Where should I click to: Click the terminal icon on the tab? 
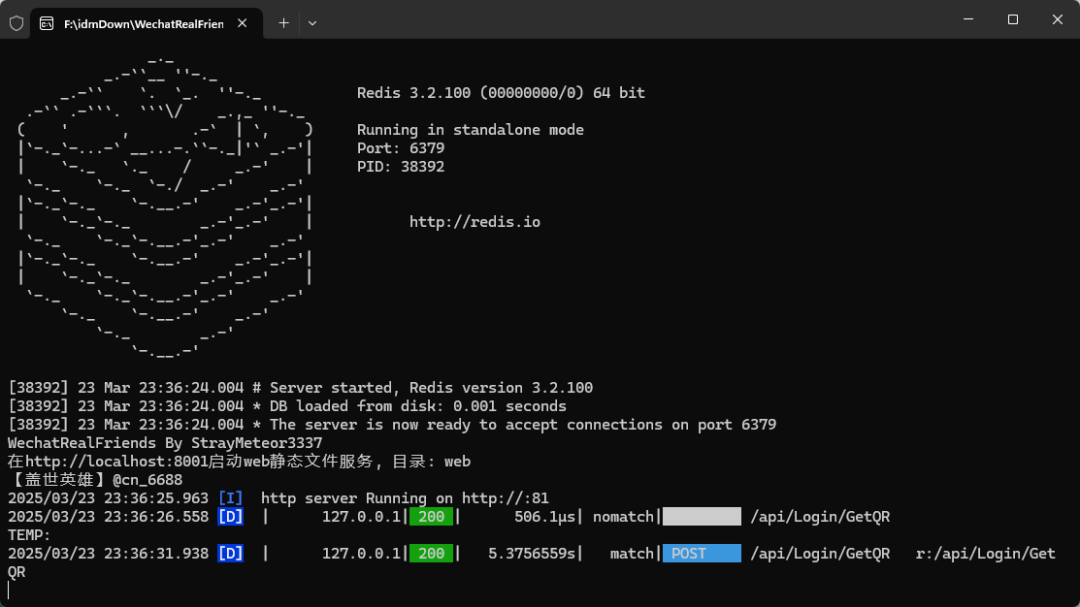point(47,23)
